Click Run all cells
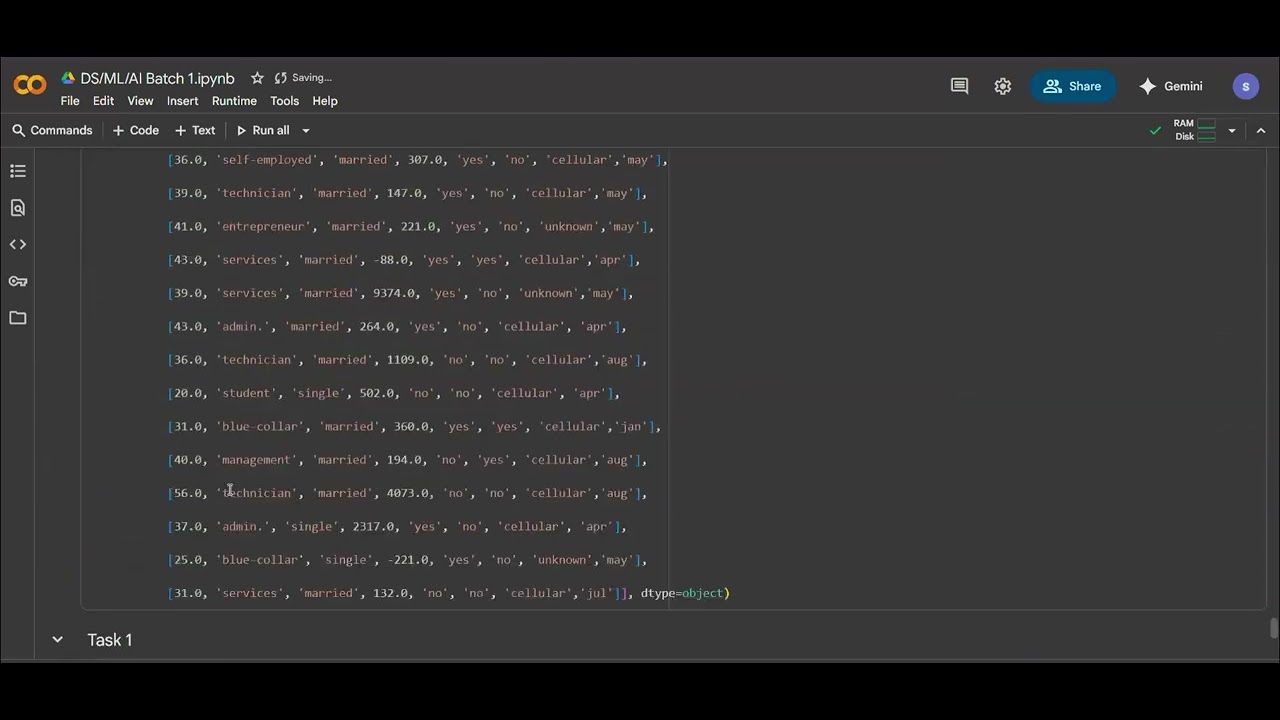Image resolution: width=1280 pixels, height=720 pixels. 263,130
